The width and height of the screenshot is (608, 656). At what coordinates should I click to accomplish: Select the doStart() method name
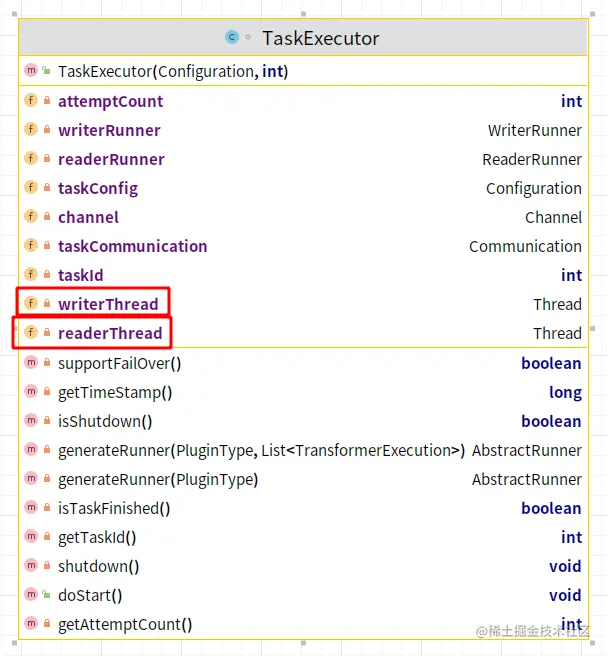90,595
